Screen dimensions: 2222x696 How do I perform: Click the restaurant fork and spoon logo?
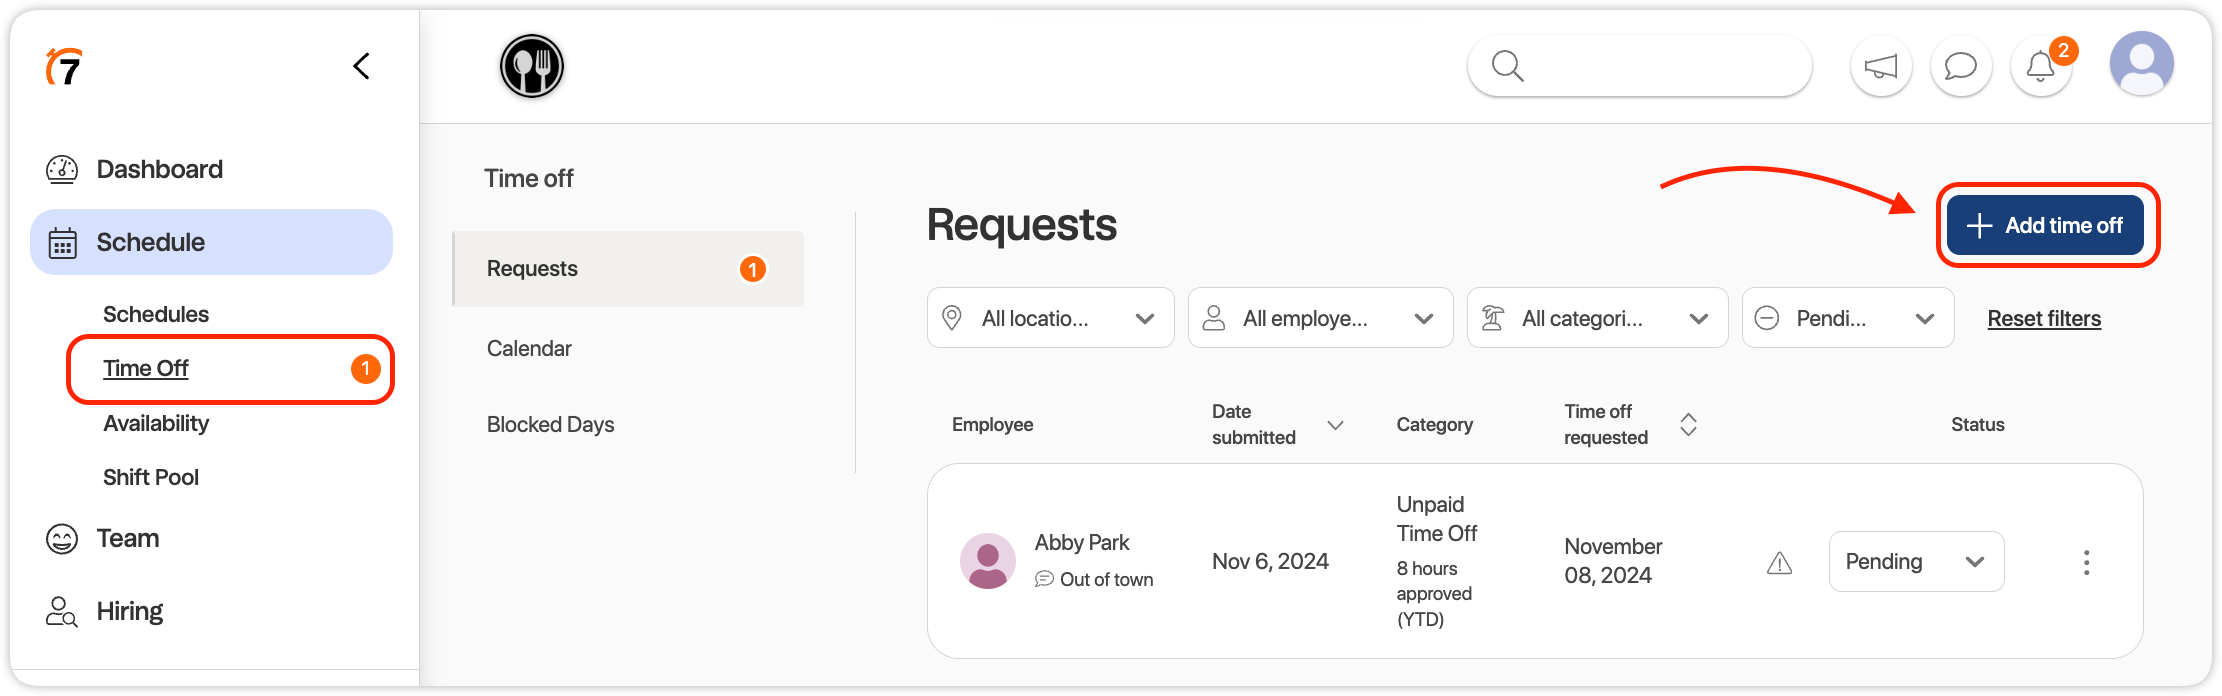point(532,67)
